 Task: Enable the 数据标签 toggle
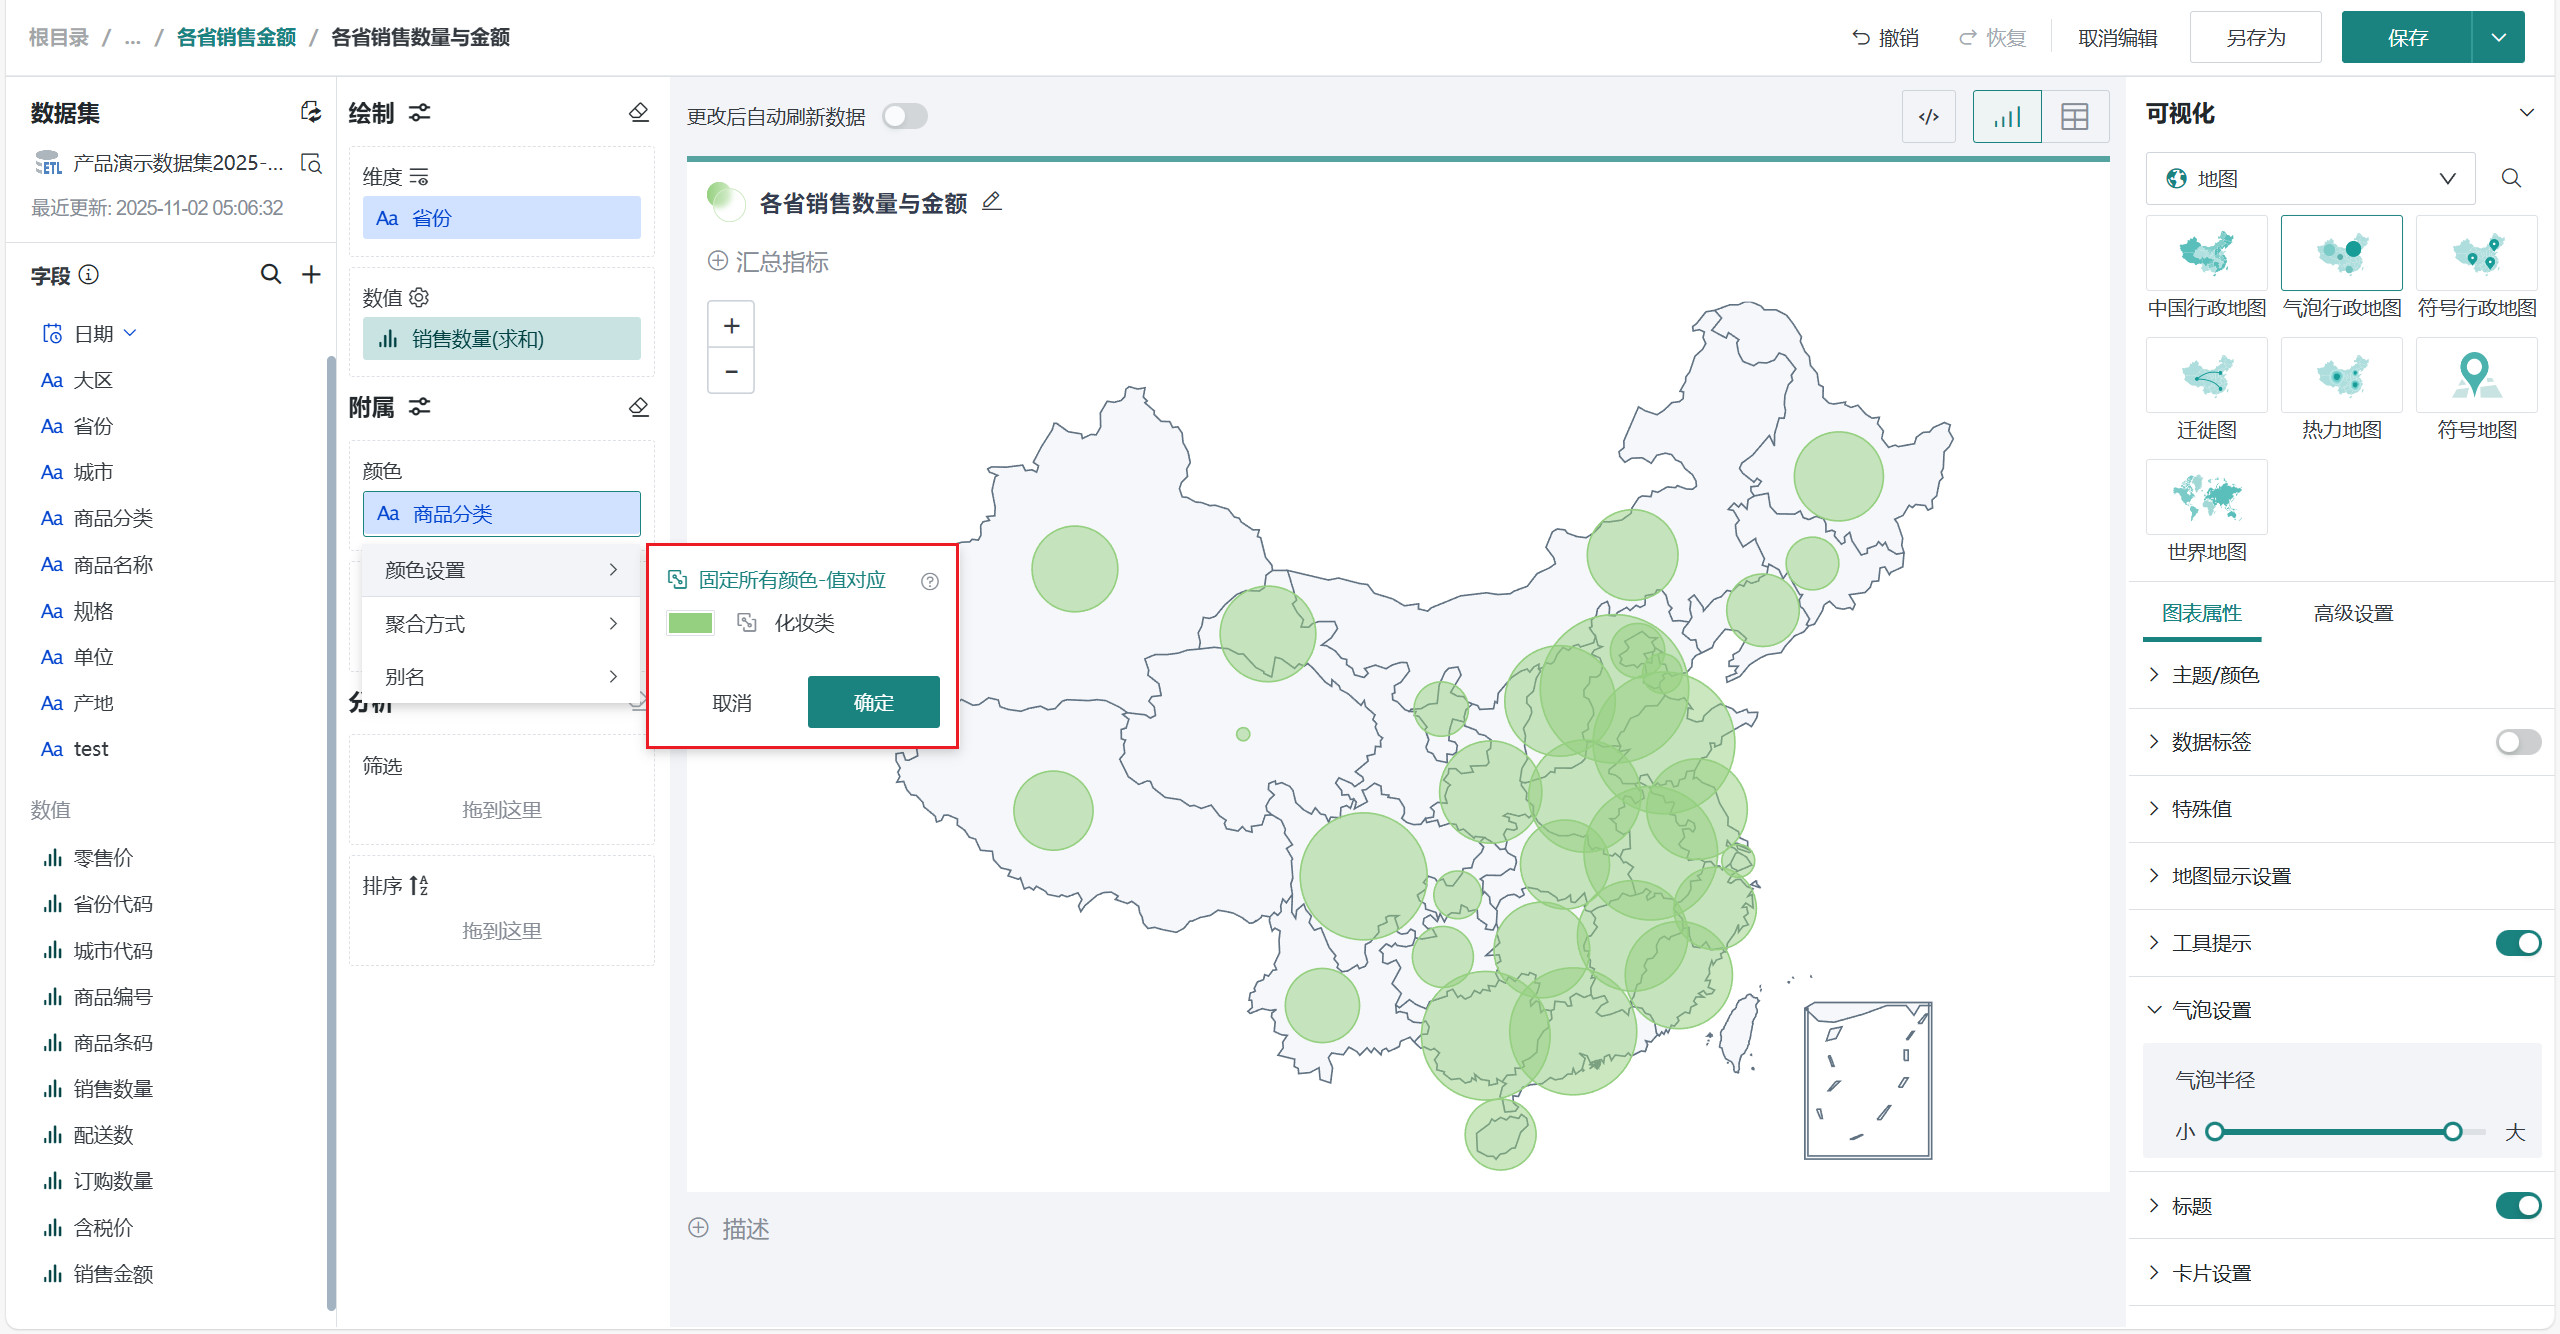pos(2516,742)
